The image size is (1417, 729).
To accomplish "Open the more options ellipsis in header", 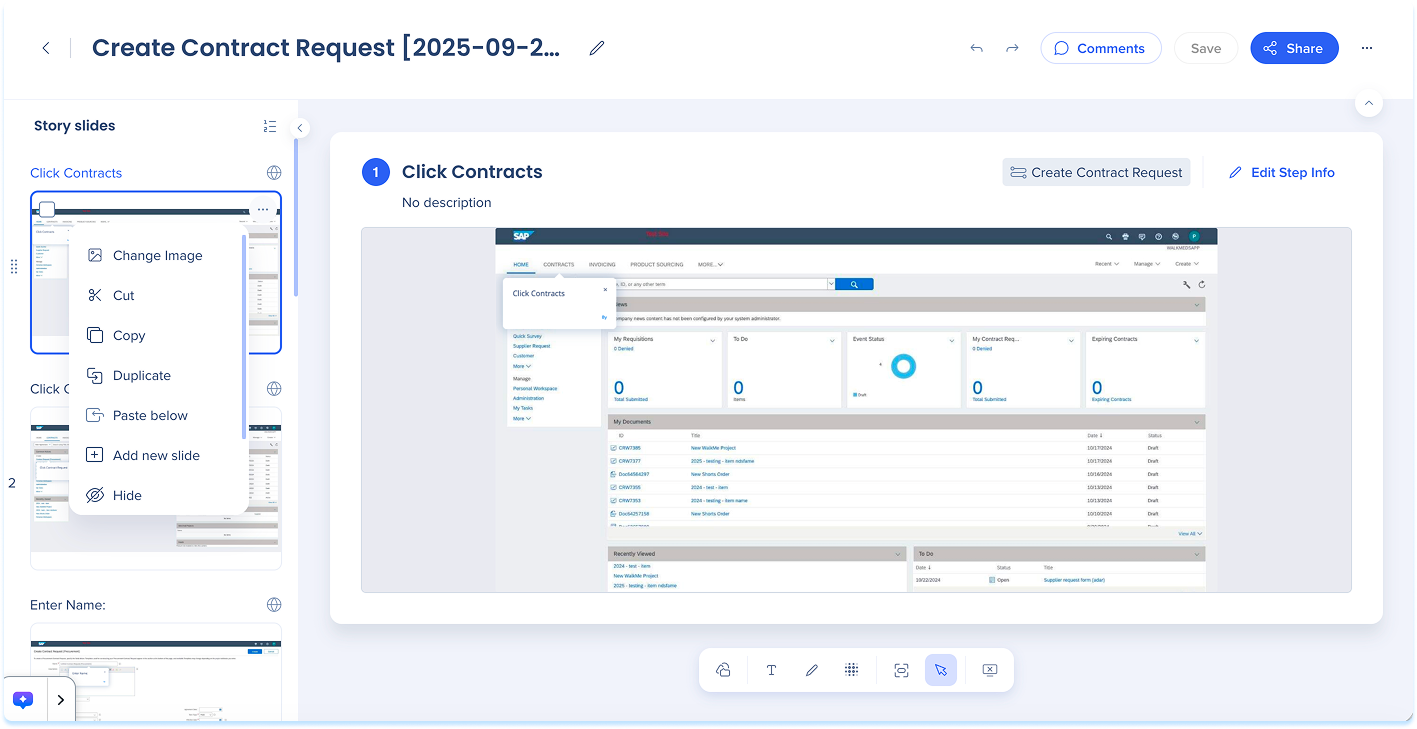I will (1366, 48).
